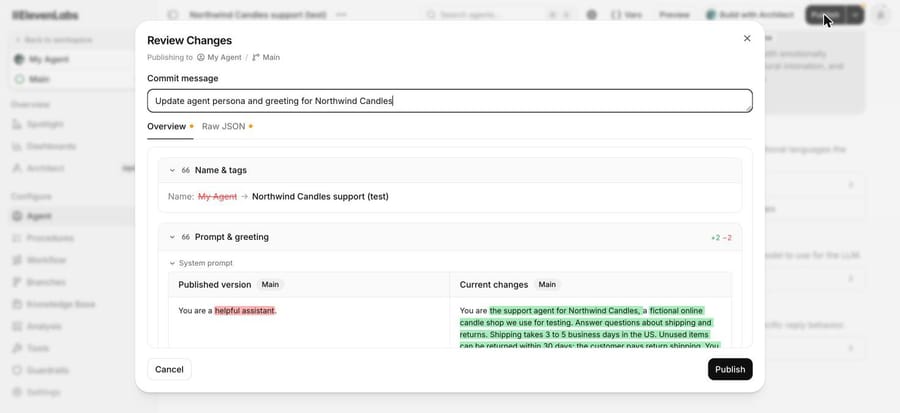Click the +2 −2 change count
The image size is (900, 413).
(x=721, y=237)
